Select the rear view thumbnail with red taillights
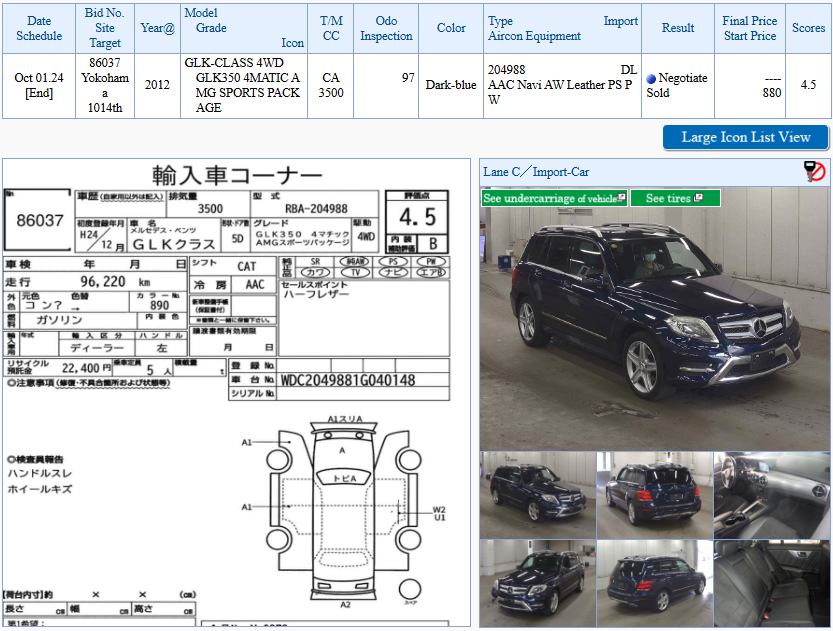This screenshot has height=631, width=833. [x=654, y=496]
